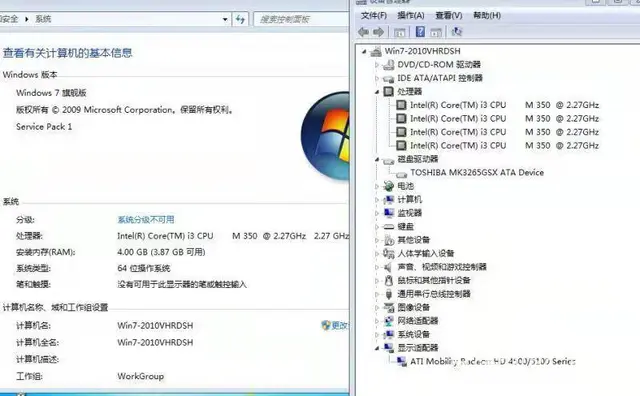Expand the IDE ATA/ATAPI 控制器 node
The image size is (640, 396).
pos(377,78)
